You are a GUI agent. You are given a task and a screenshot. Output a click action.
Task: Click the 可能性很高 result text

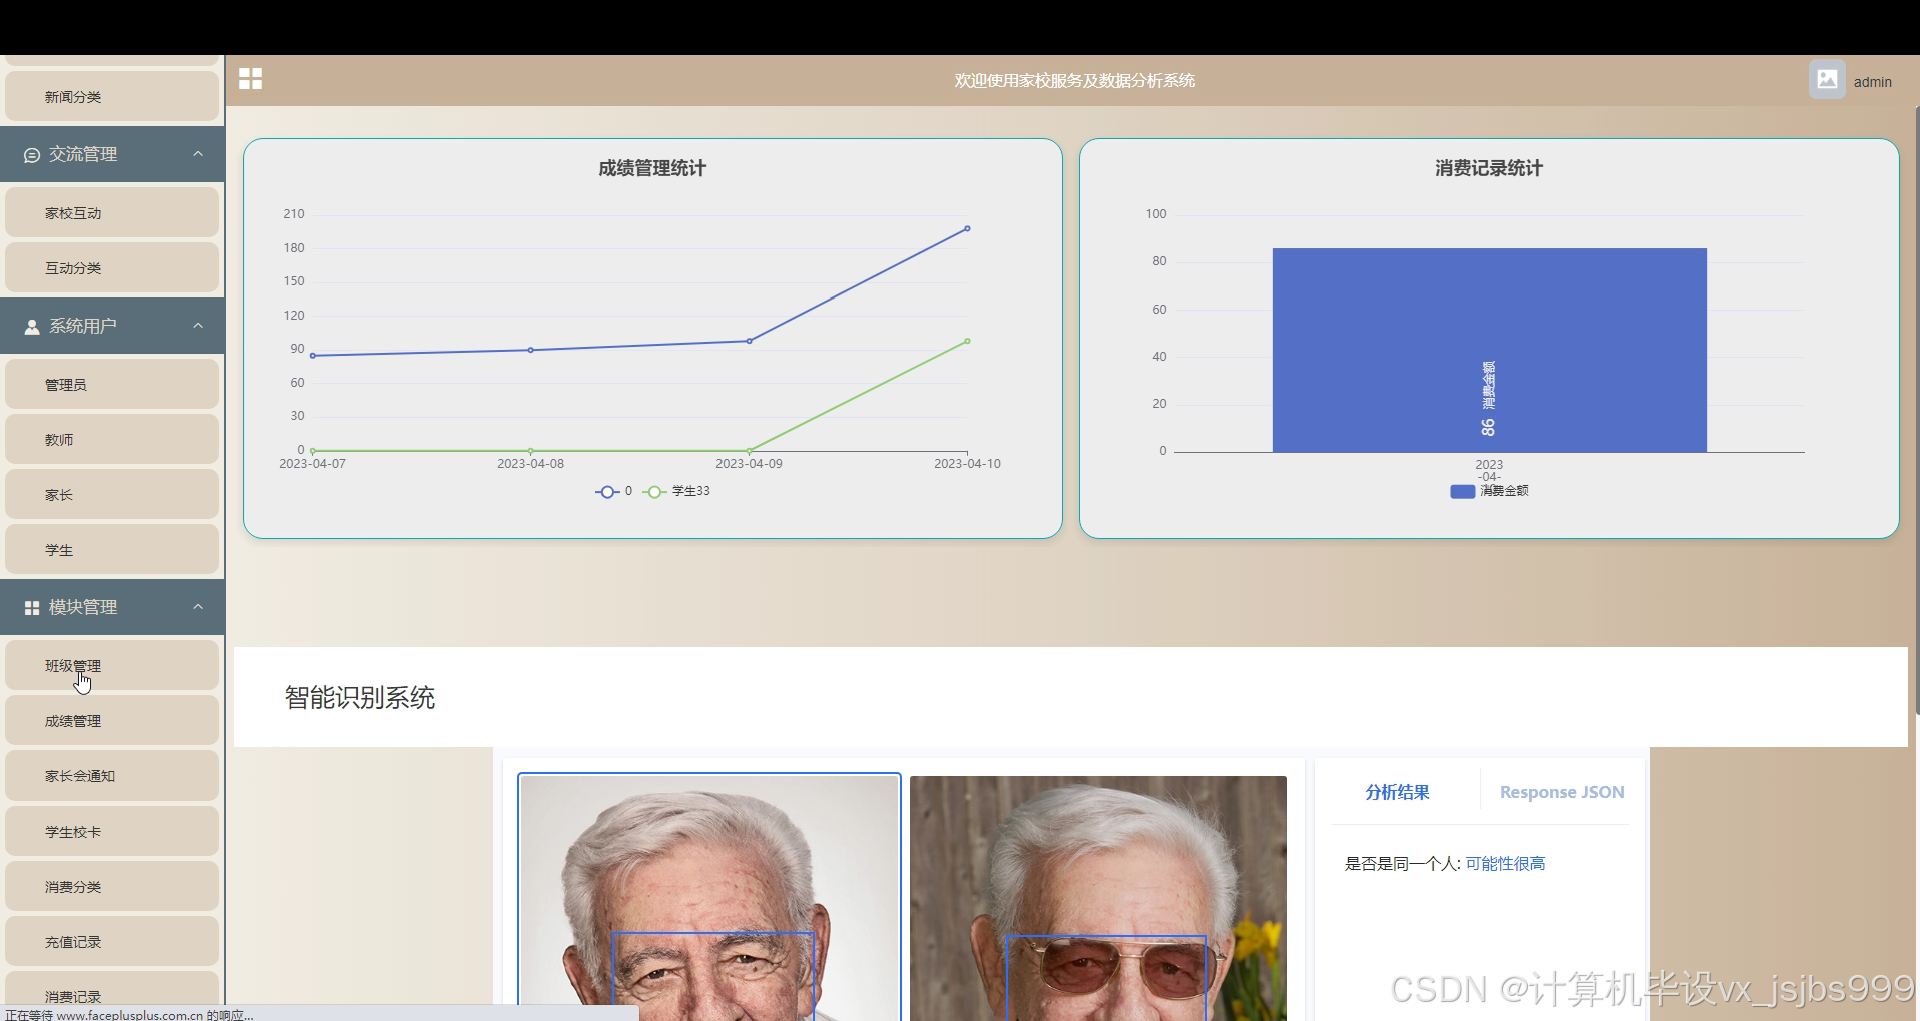(1505, 863)
